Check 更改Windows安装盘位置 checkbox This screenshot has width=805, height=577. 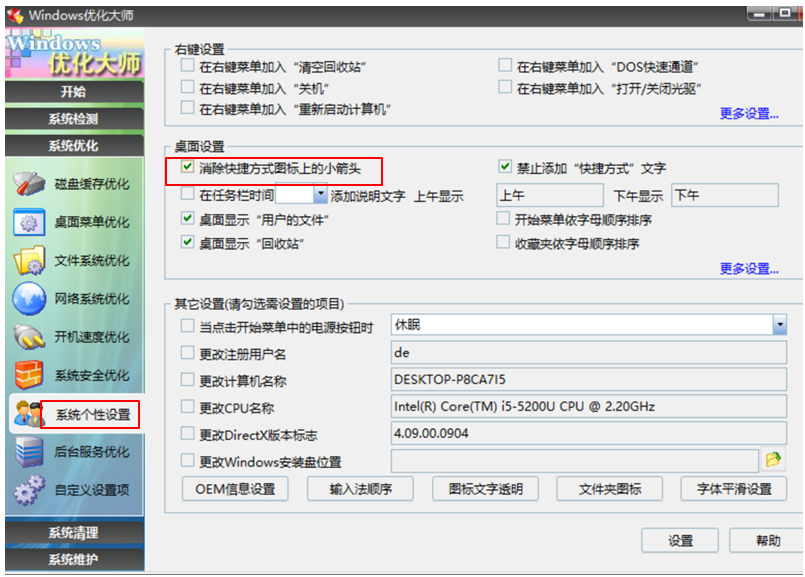pyautogui.click(x=187, y=461)
